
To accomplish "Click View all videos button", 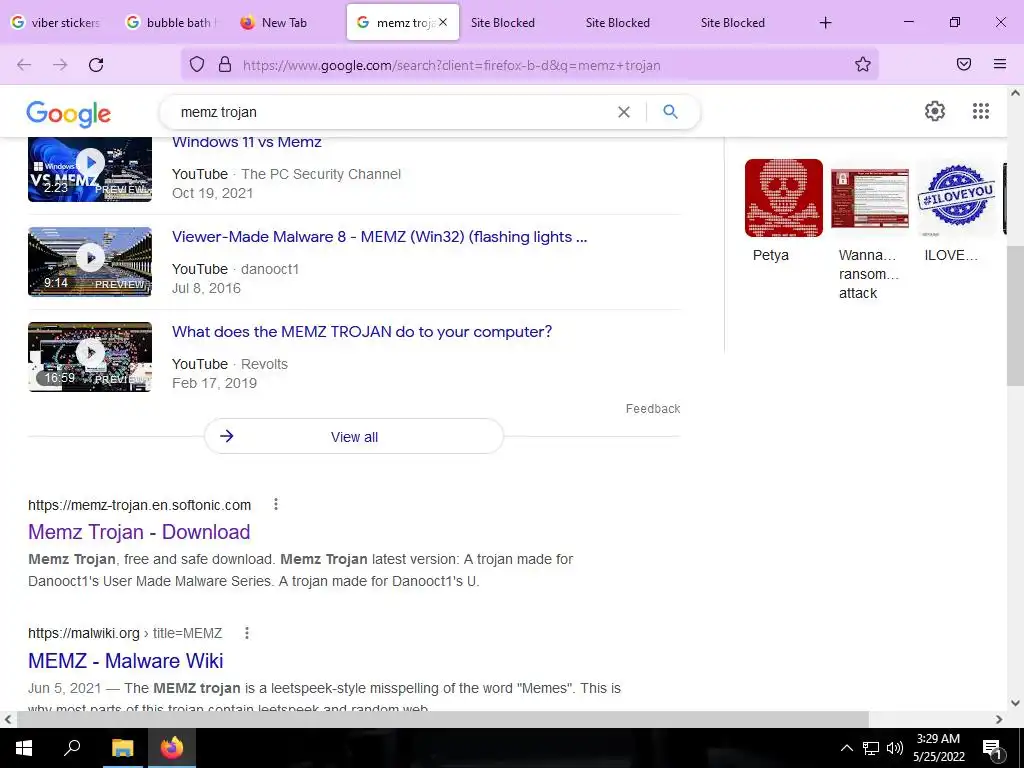I will 354,437.
